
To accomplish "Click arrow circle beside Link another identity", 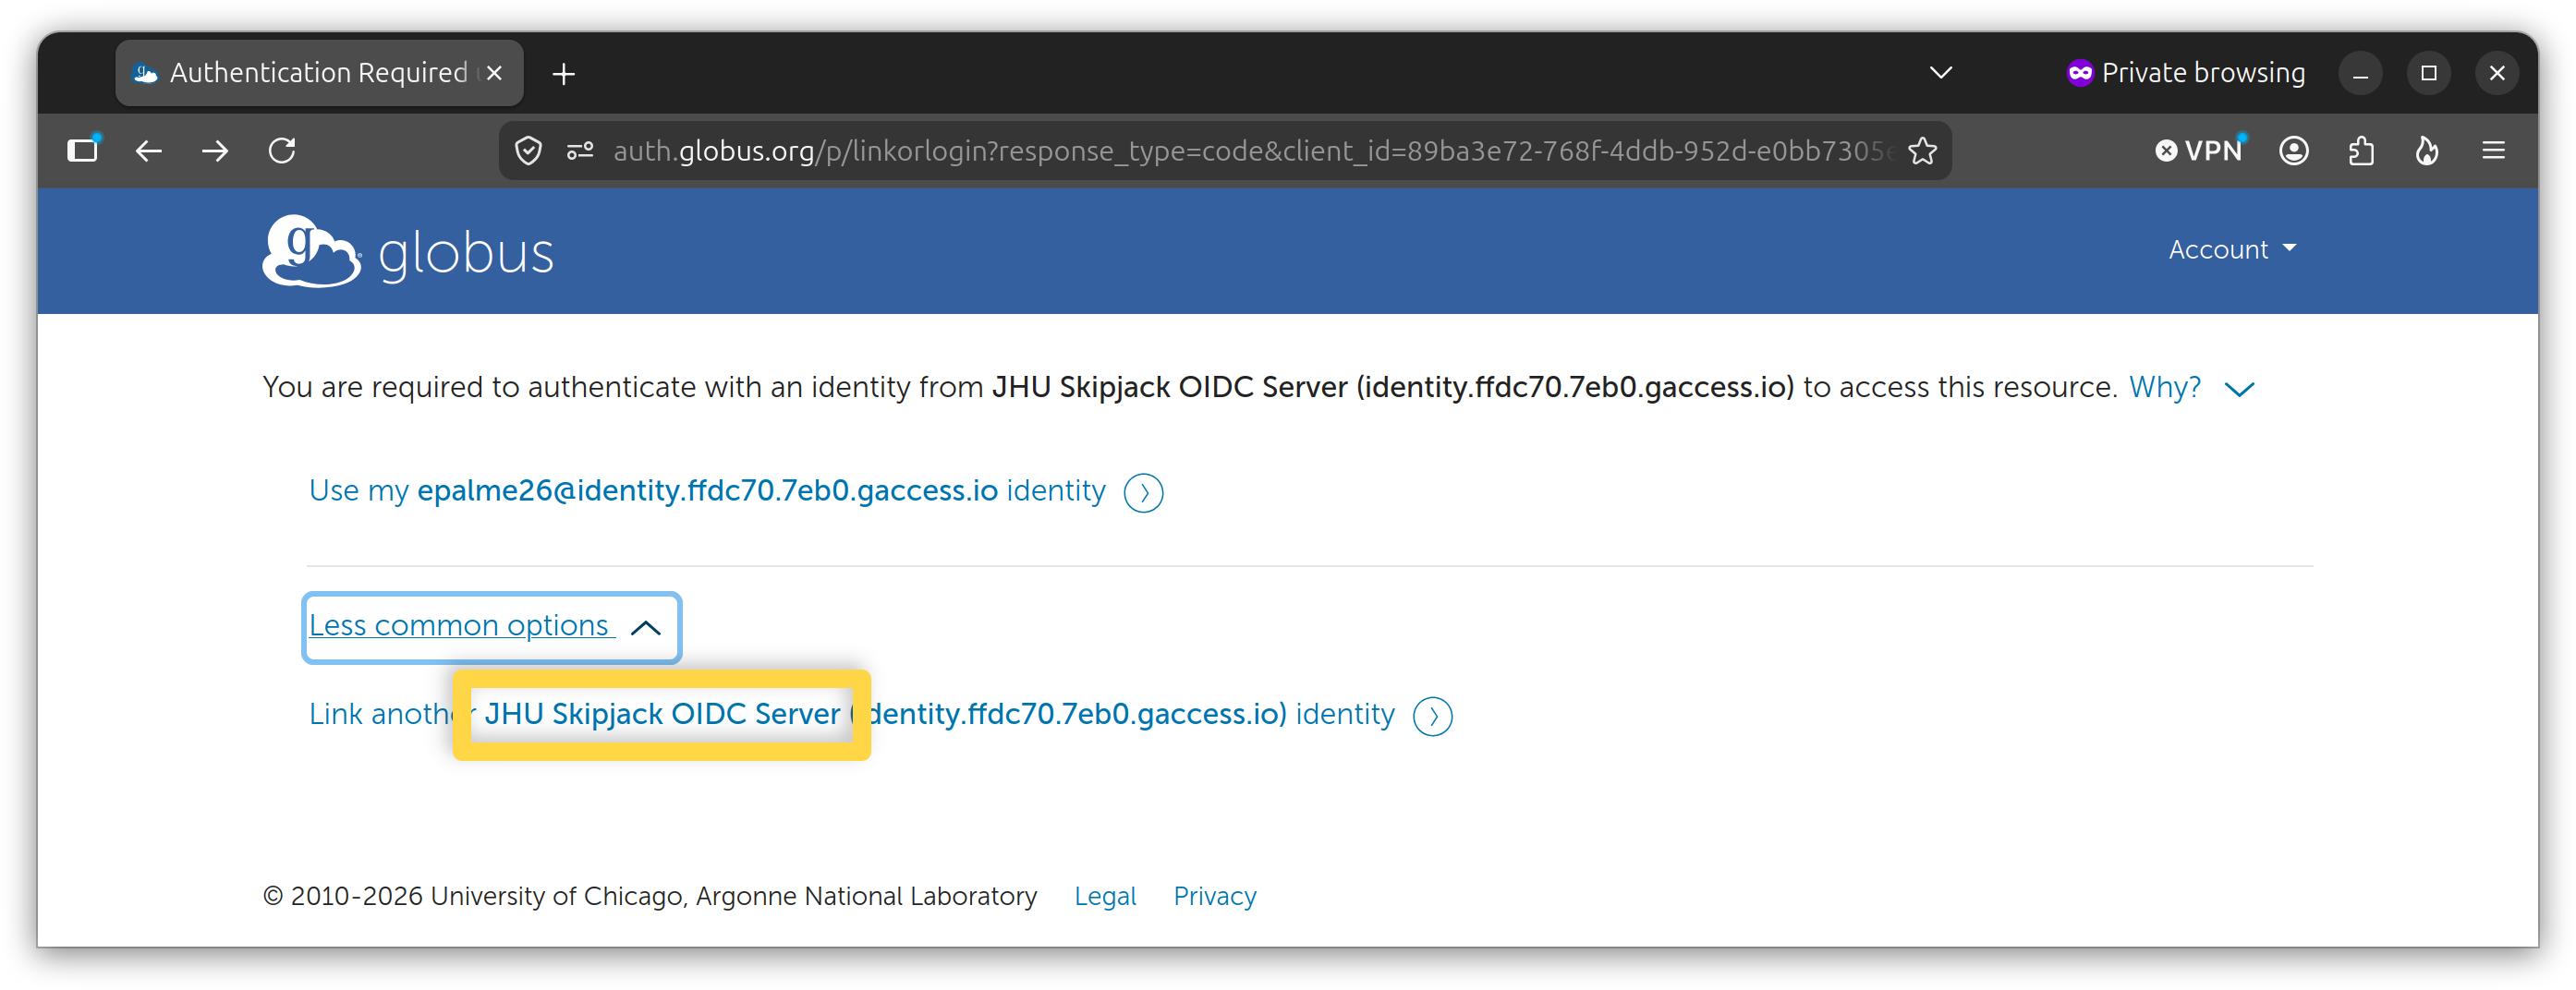I will [1433, 716].
